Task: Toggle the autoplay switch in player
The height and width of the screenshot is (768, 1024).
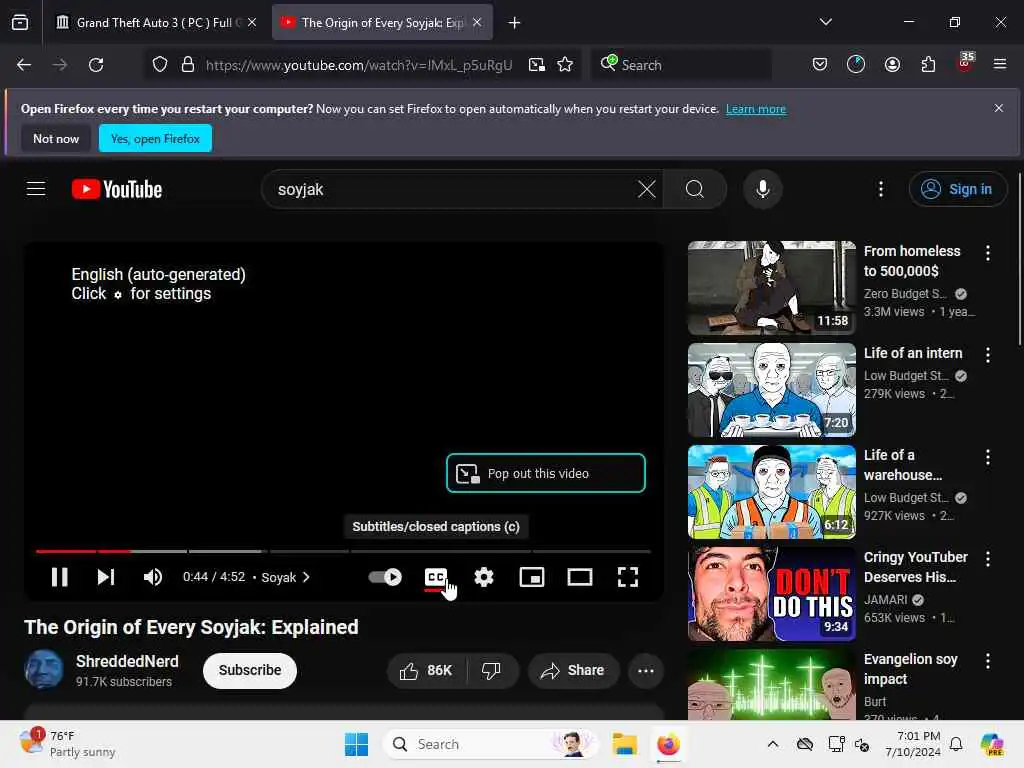Action: (x=385, y=577)
